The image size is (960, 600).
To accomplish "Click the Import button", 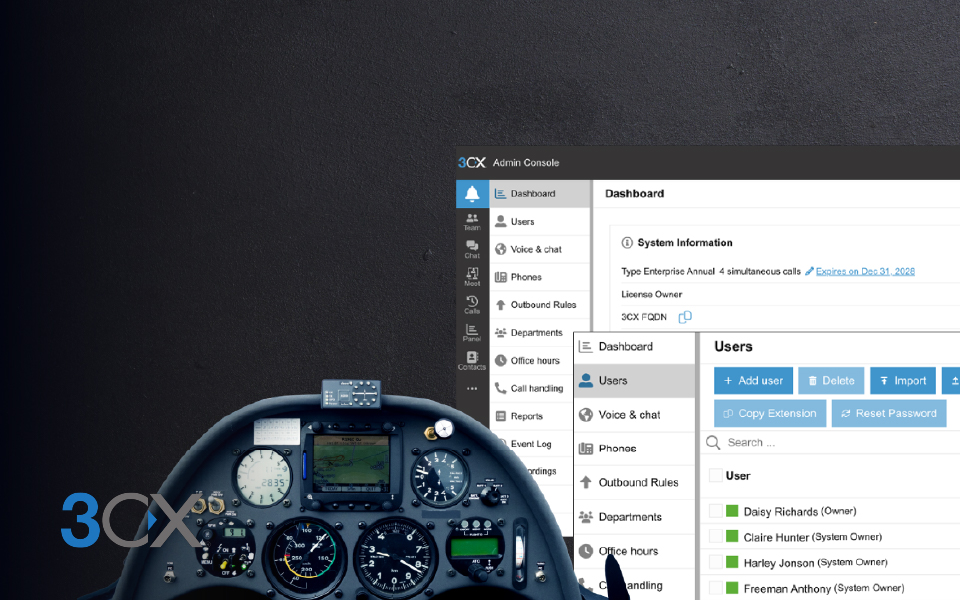I will (x=903, y=380).
